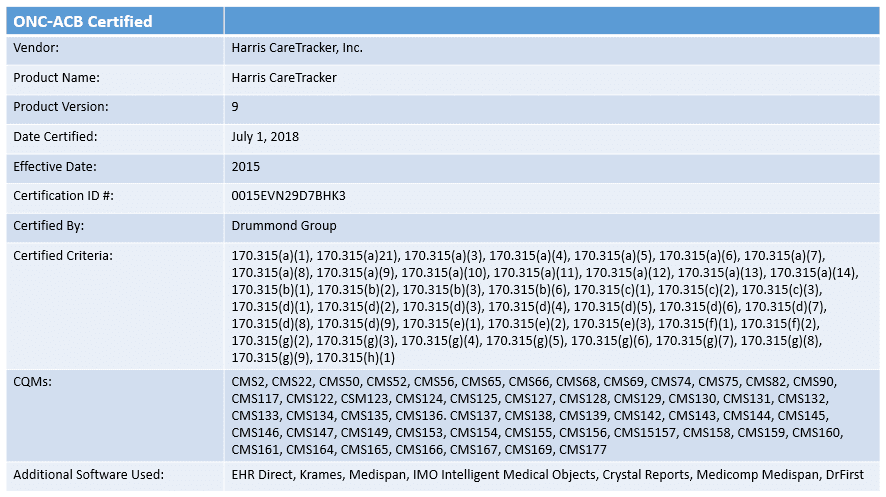
Task: Click the Additional Software Used label
Action: point(88,475)
